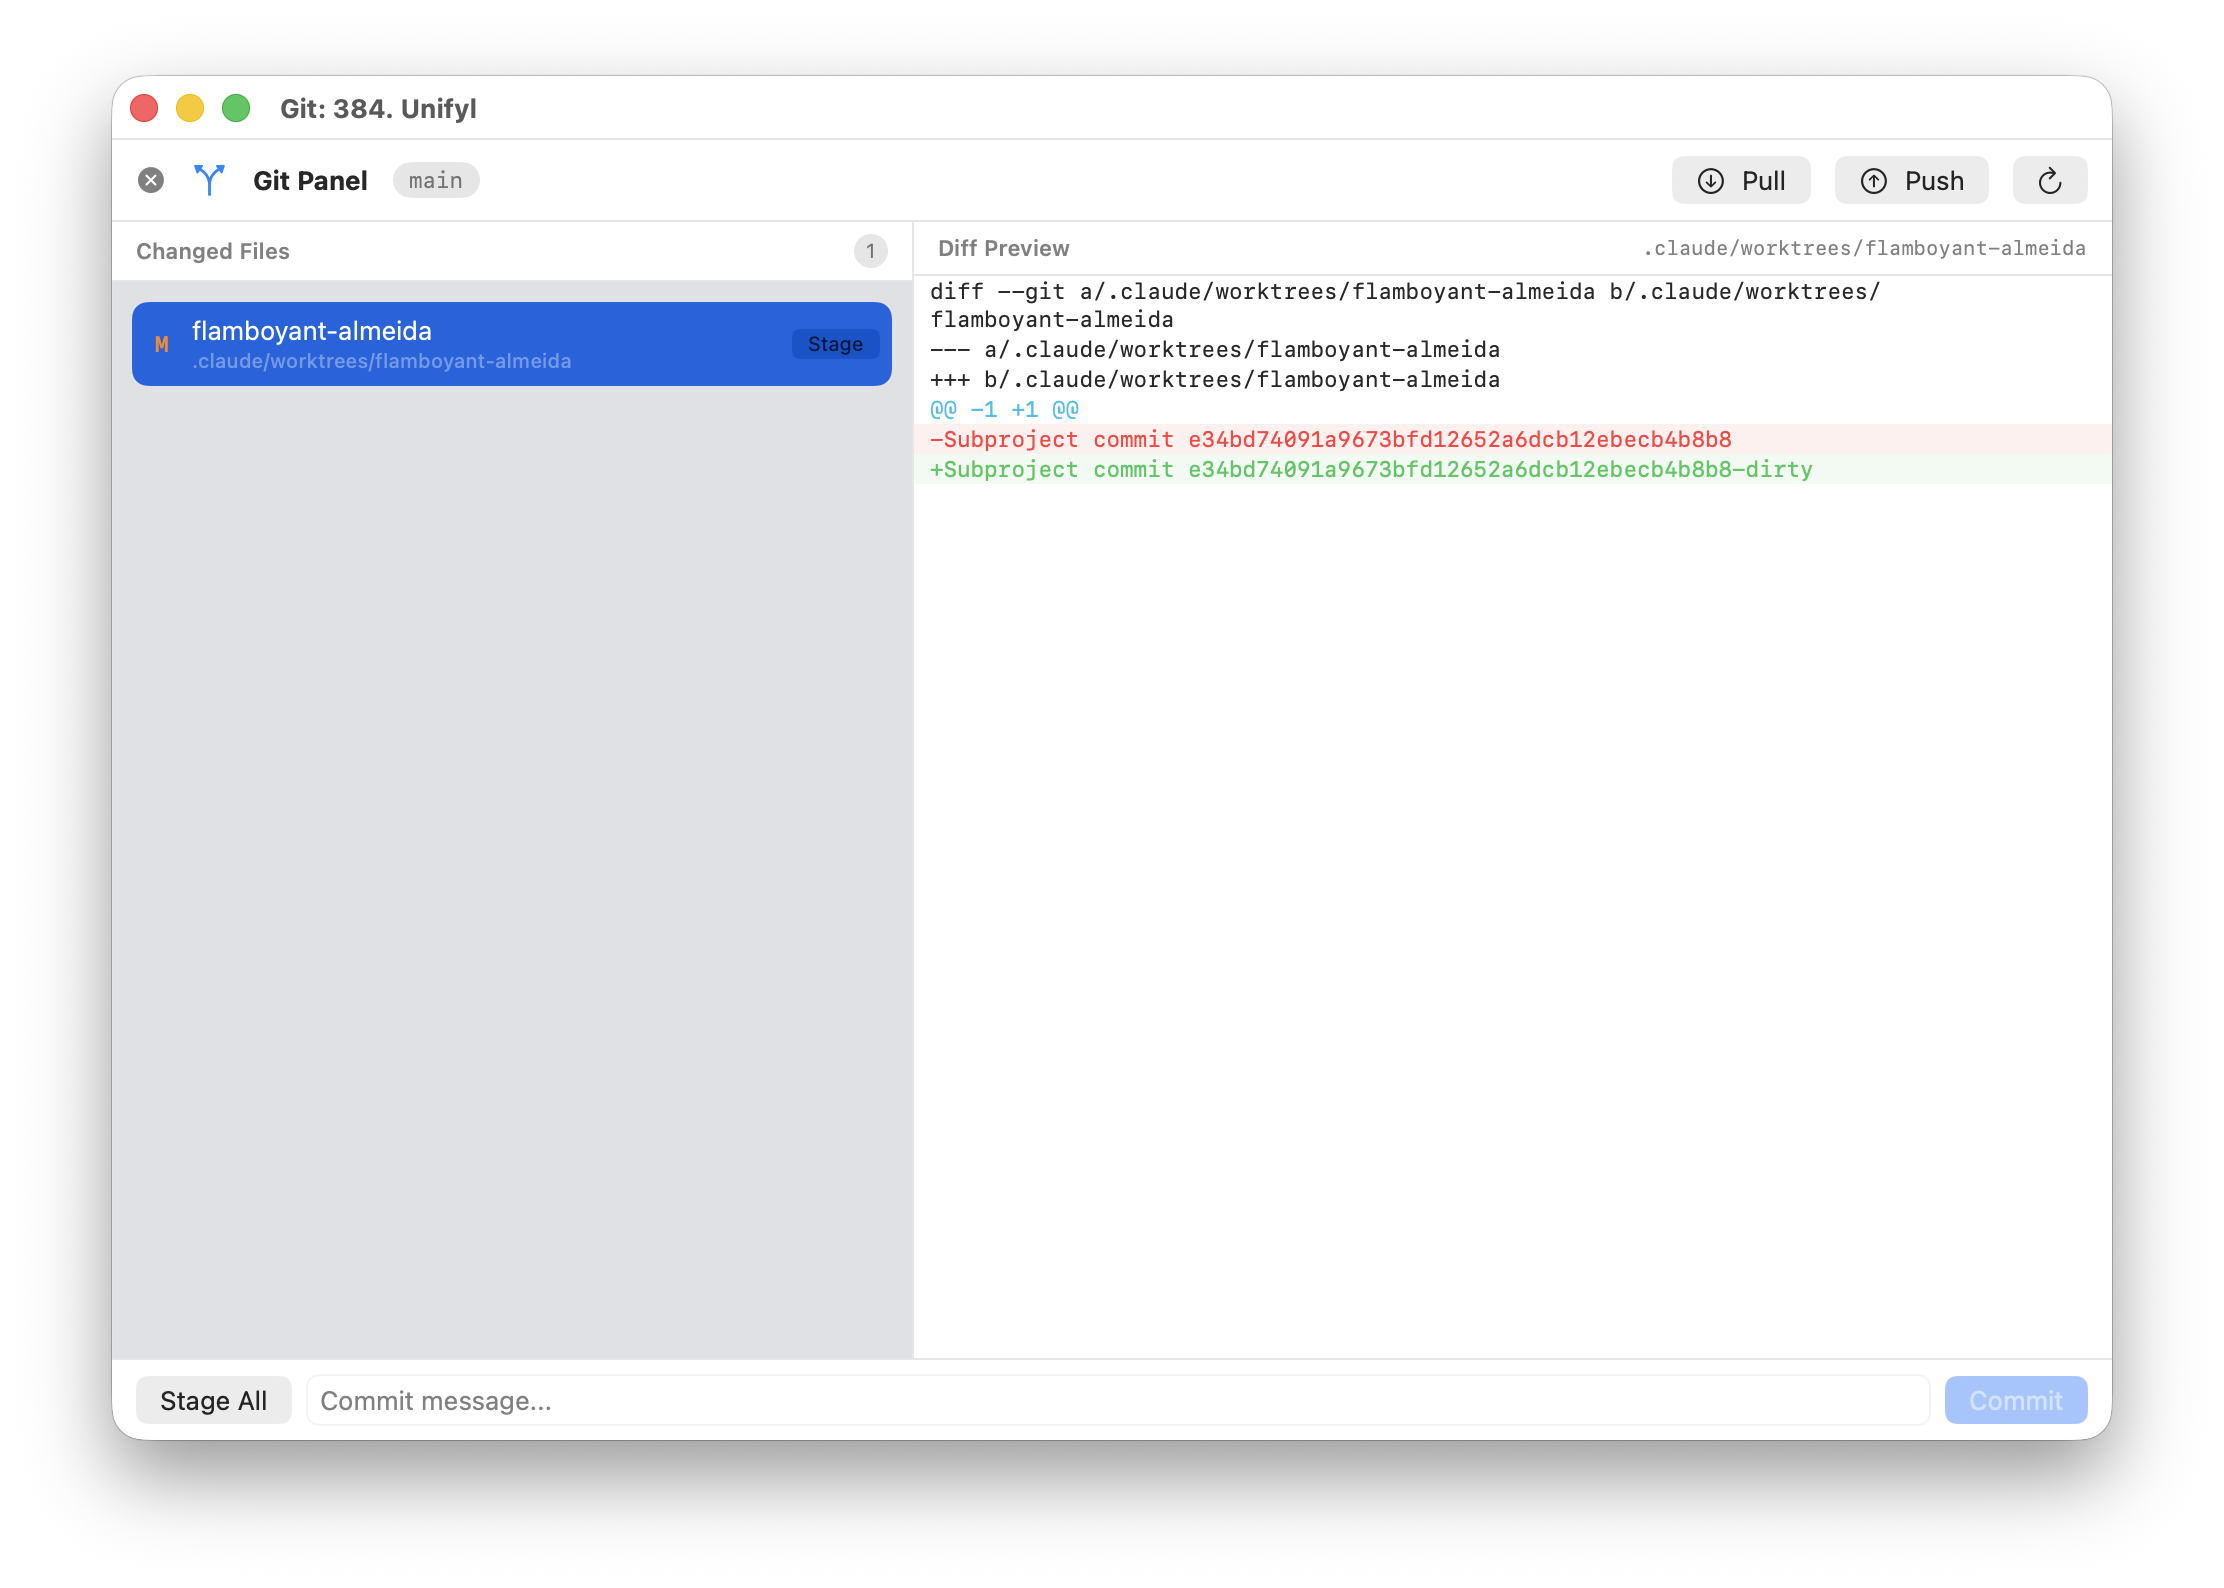Click the close icon on the Git Panel

point(151,179)
